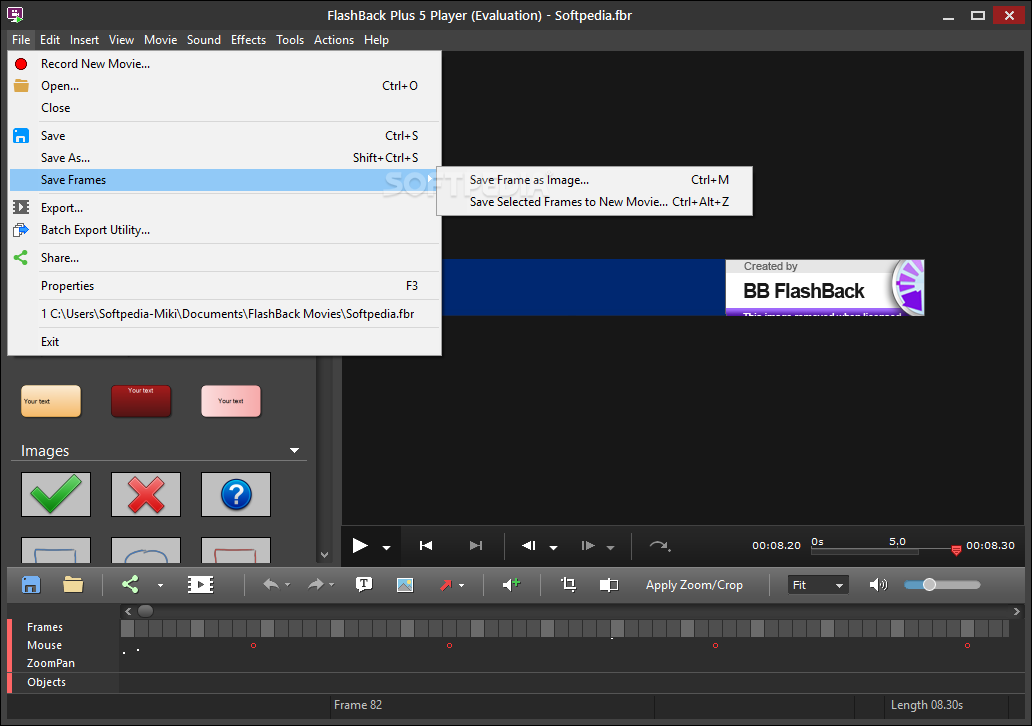Viewport: 1032px width, 726px height.
Task: Click Save Frame as Image... submenu item
Action: pos(594,180)
